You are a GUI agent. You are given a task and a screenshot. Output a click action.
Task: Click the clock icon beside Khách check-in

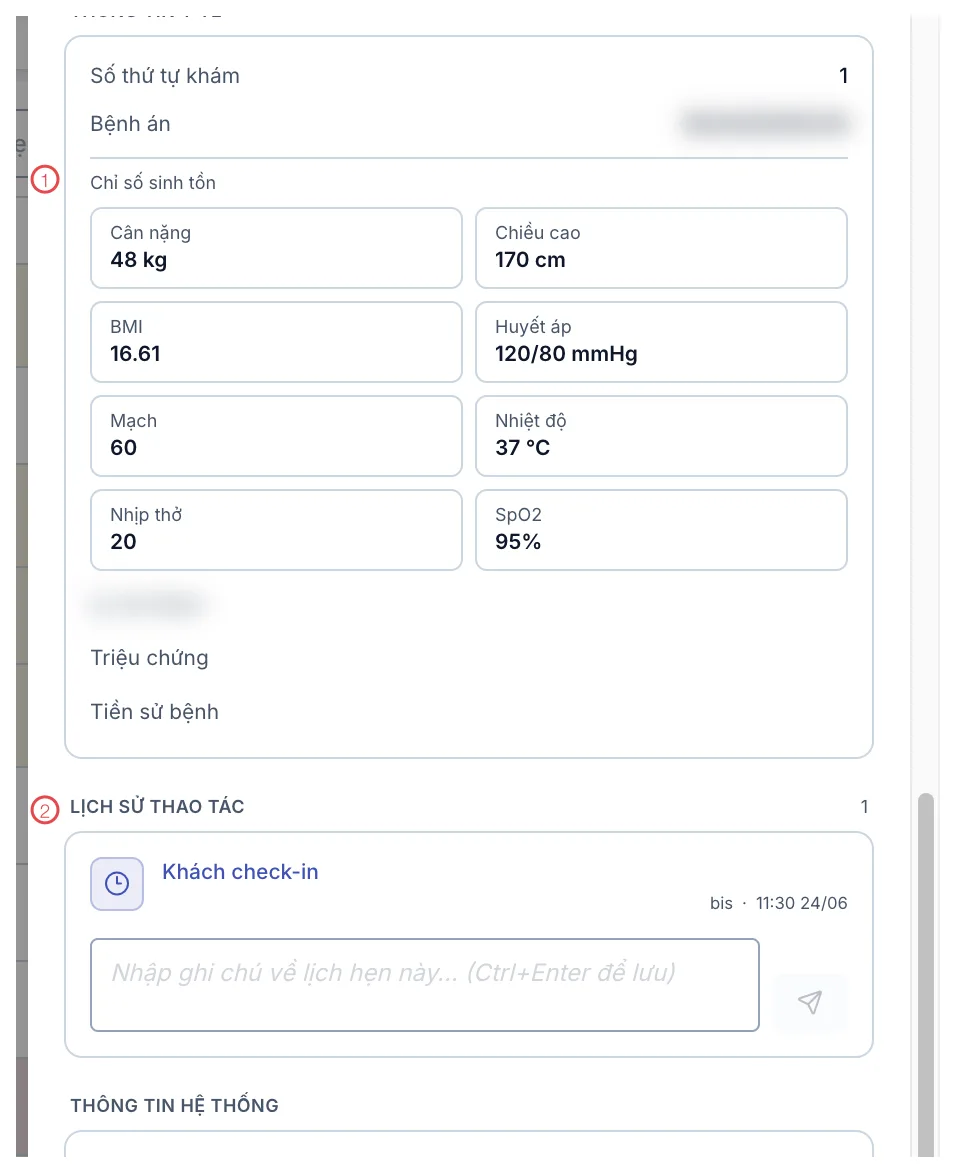click(x=117, y=883)
